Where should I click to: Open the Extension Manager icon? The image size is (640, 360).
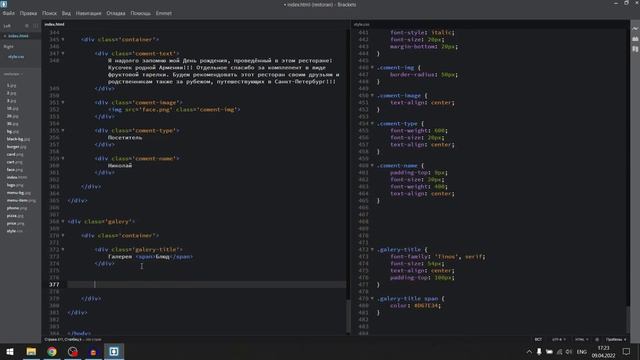(x=635, y=39)
